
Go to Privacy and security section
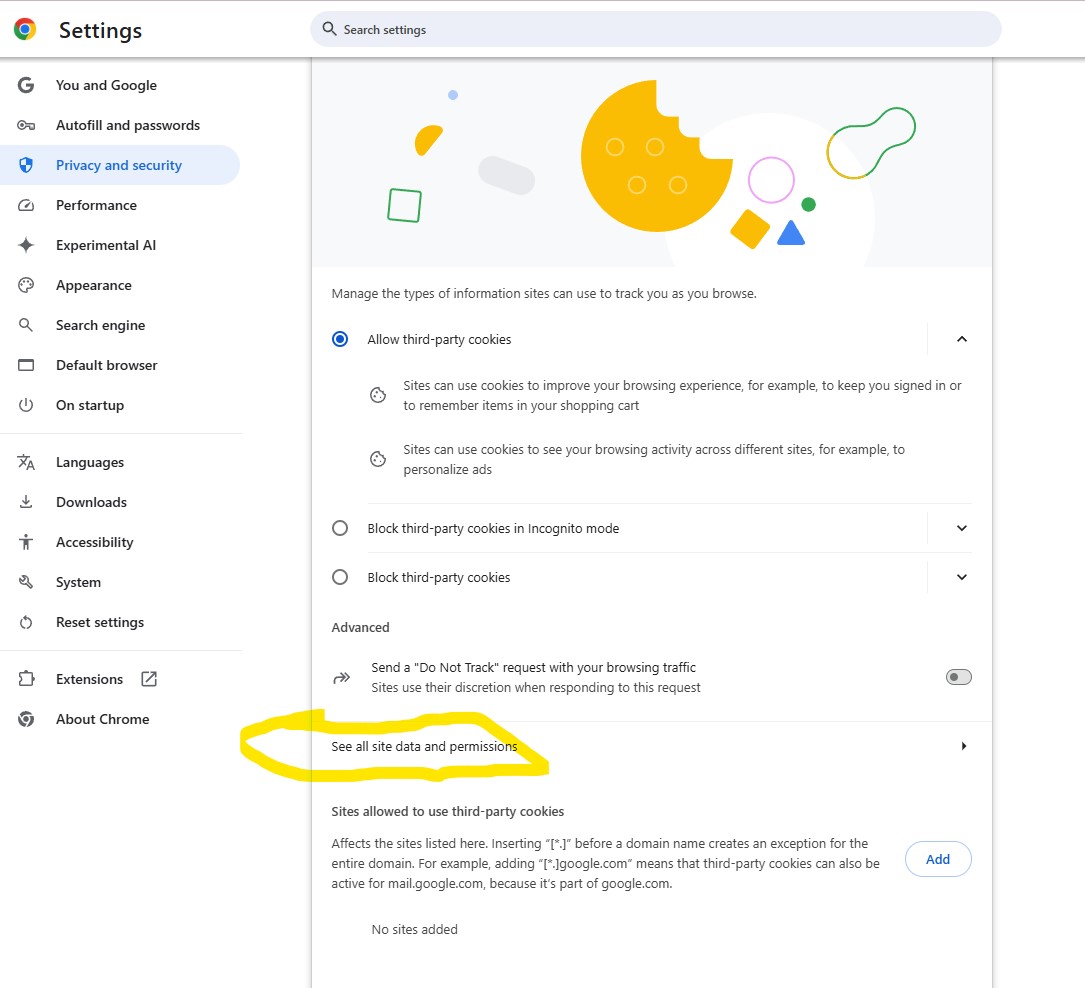click(x=120, y=165)
